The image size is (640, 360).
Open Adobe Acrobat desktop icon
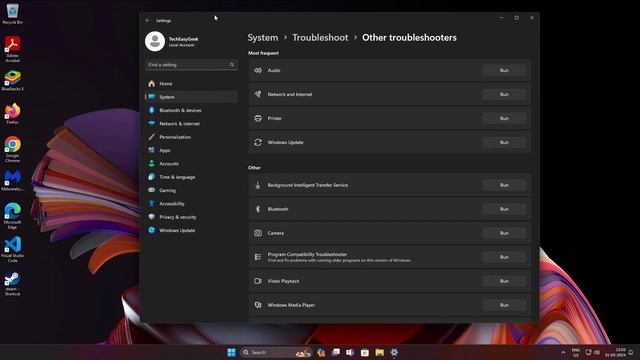[13, 49]
